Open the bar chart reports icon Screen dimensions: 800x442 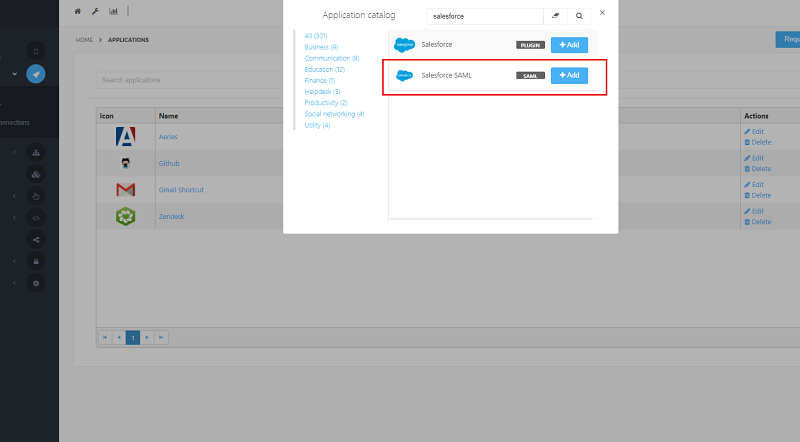tap(113, 11)
